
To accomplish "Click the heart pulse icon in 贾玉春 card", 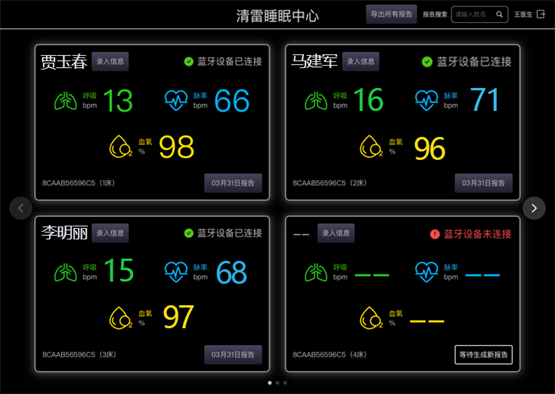I will [x=176, y=100].
